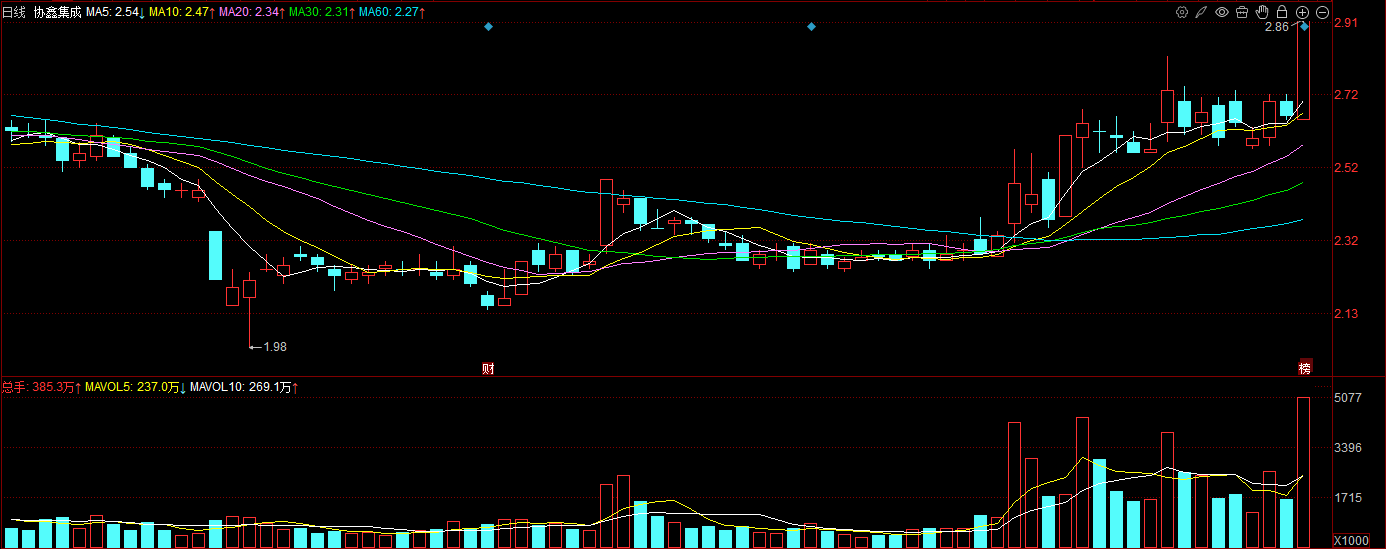Toggle the chart lock icon
Screen dimensions: 1386x549
(x=1282, y=12)
